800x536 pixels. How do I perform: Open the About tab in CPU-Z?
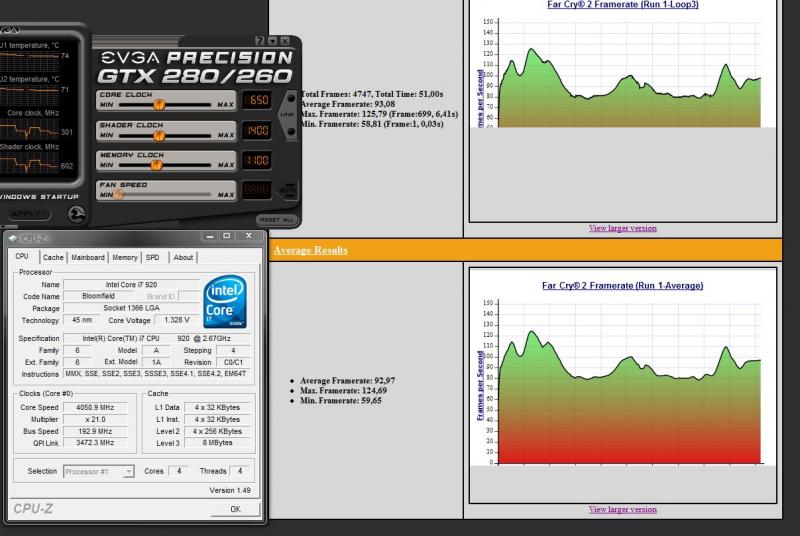click(183, 258)
